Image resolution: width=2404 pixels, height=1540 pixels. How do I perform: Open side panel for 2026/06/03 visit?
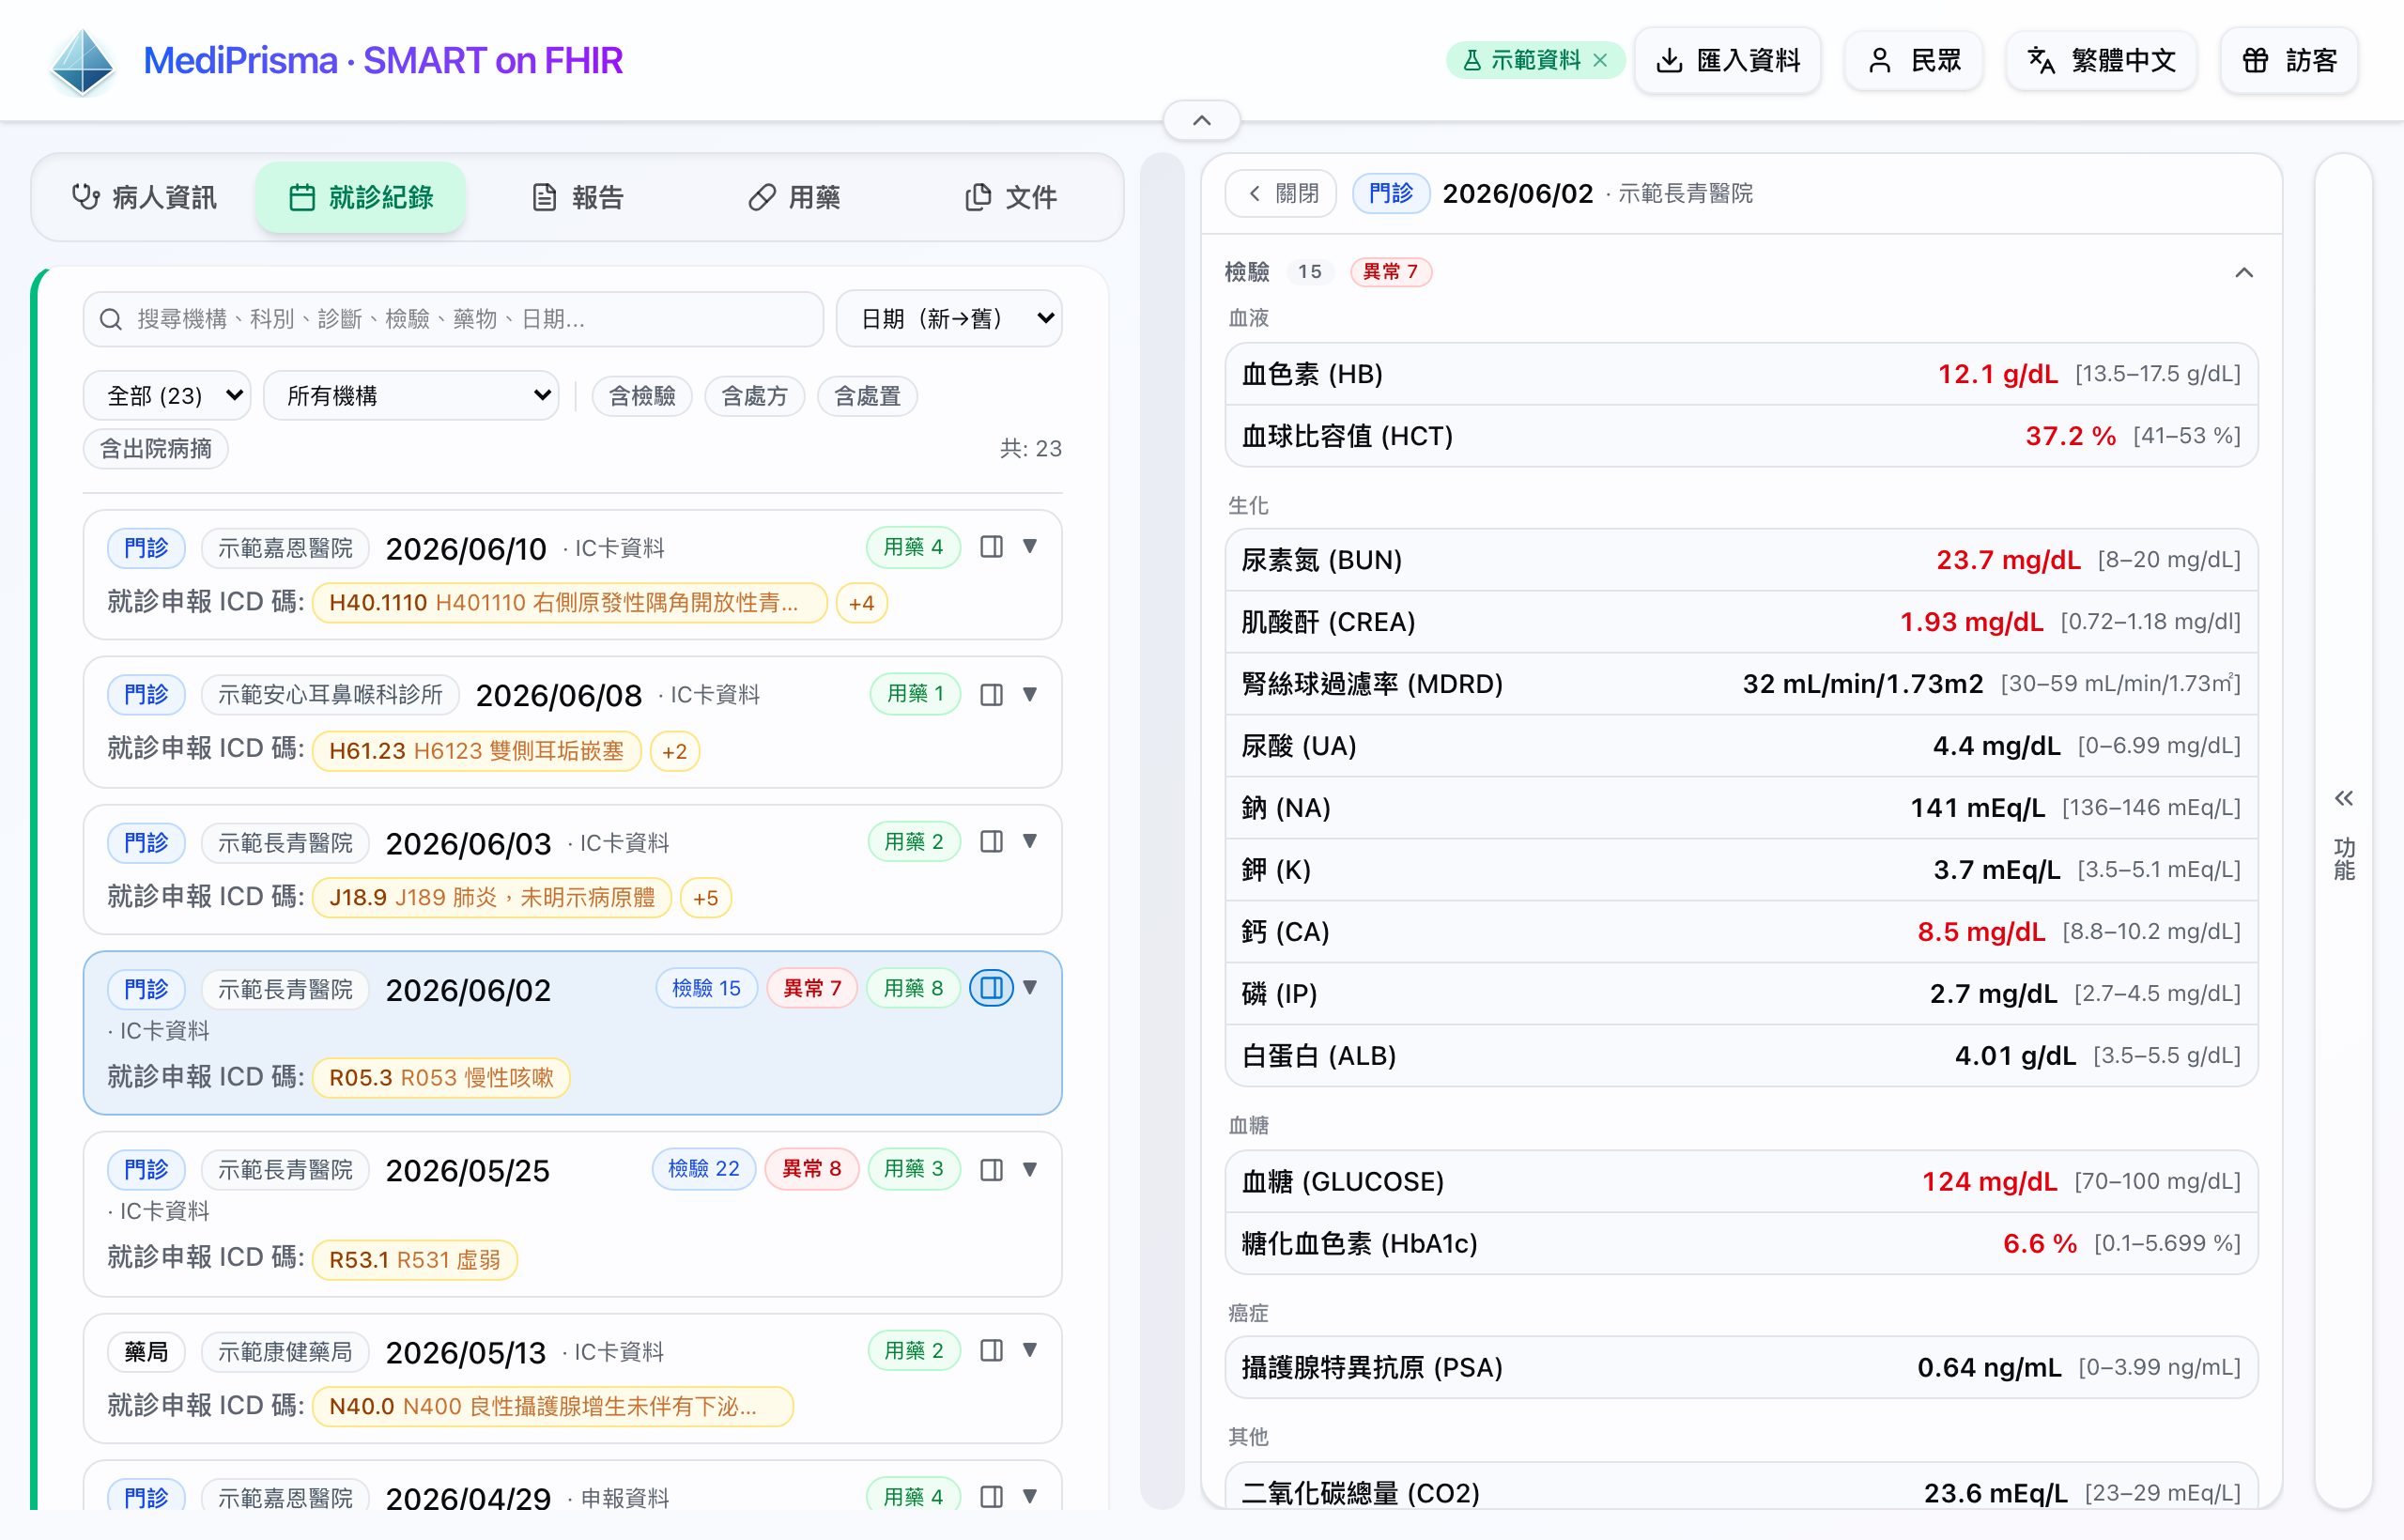pyautogui.click(x=991, y=841)
